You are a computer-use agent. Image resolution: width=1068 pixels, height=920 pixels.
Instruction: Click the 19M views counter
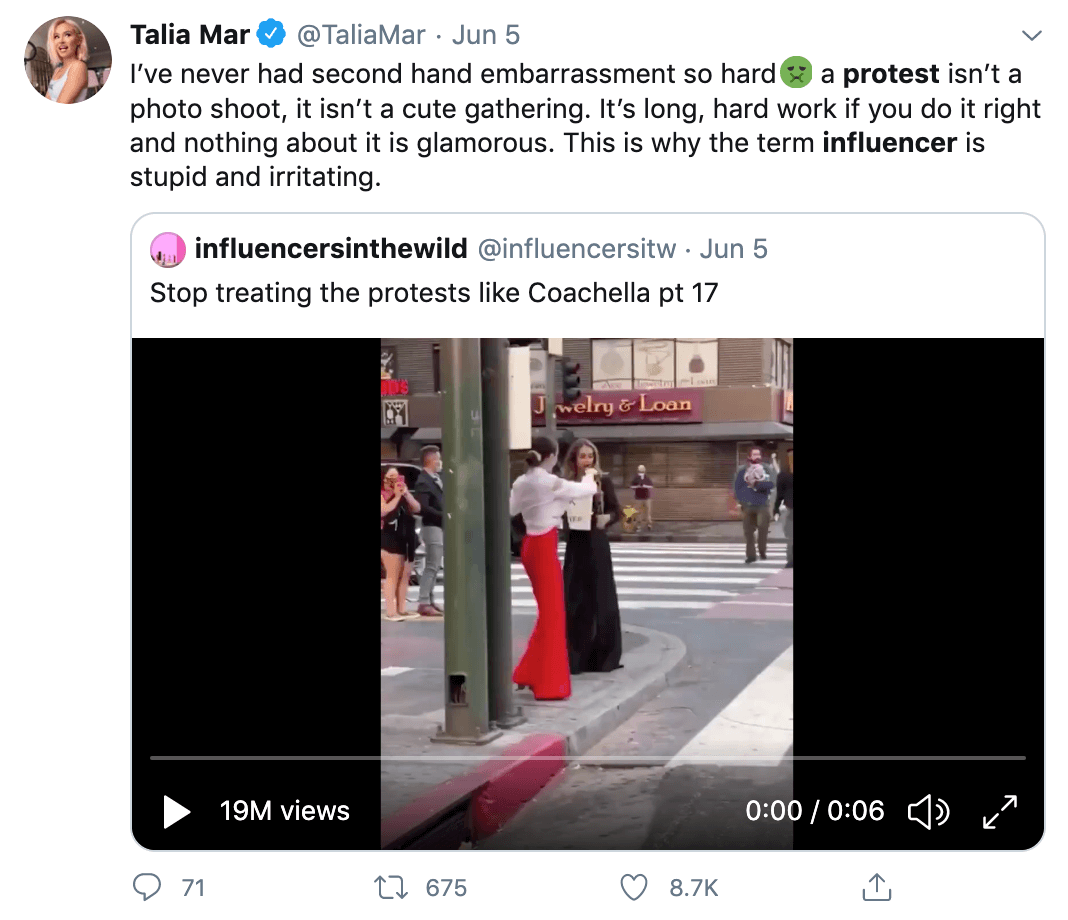point(285,811)
